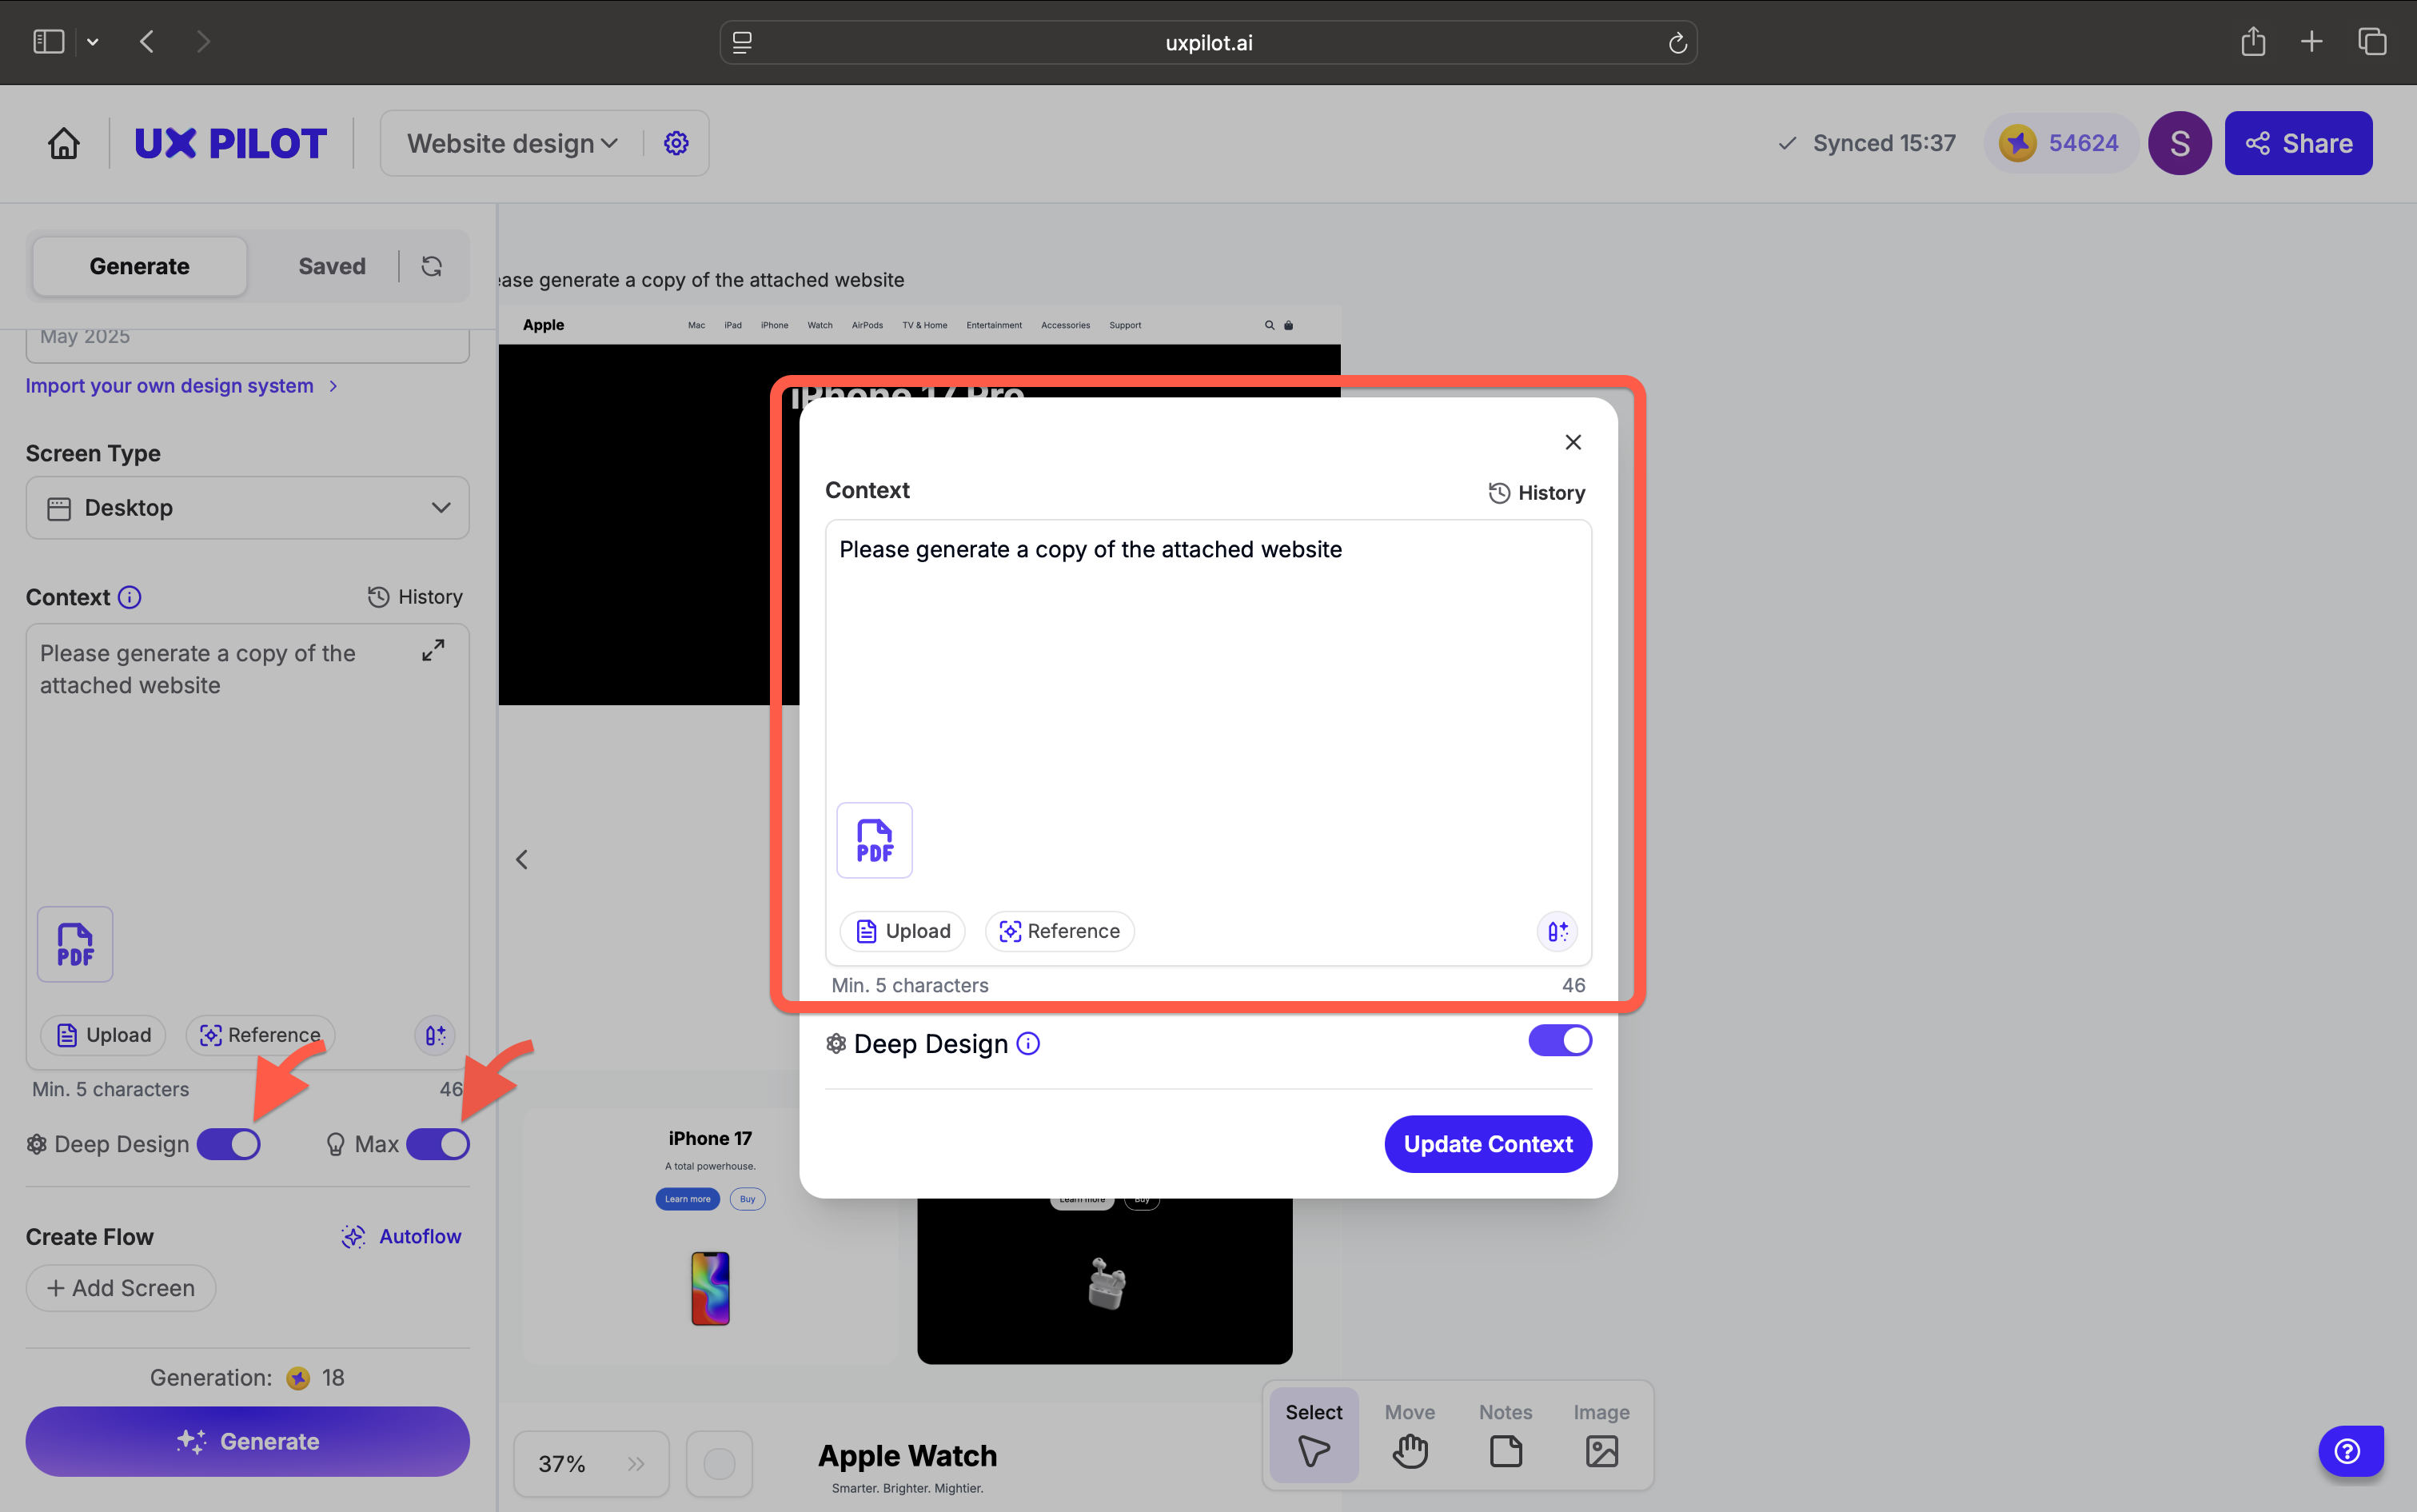Select the Image tool
The image size is (2417, 1512).
[1601, 1435]
